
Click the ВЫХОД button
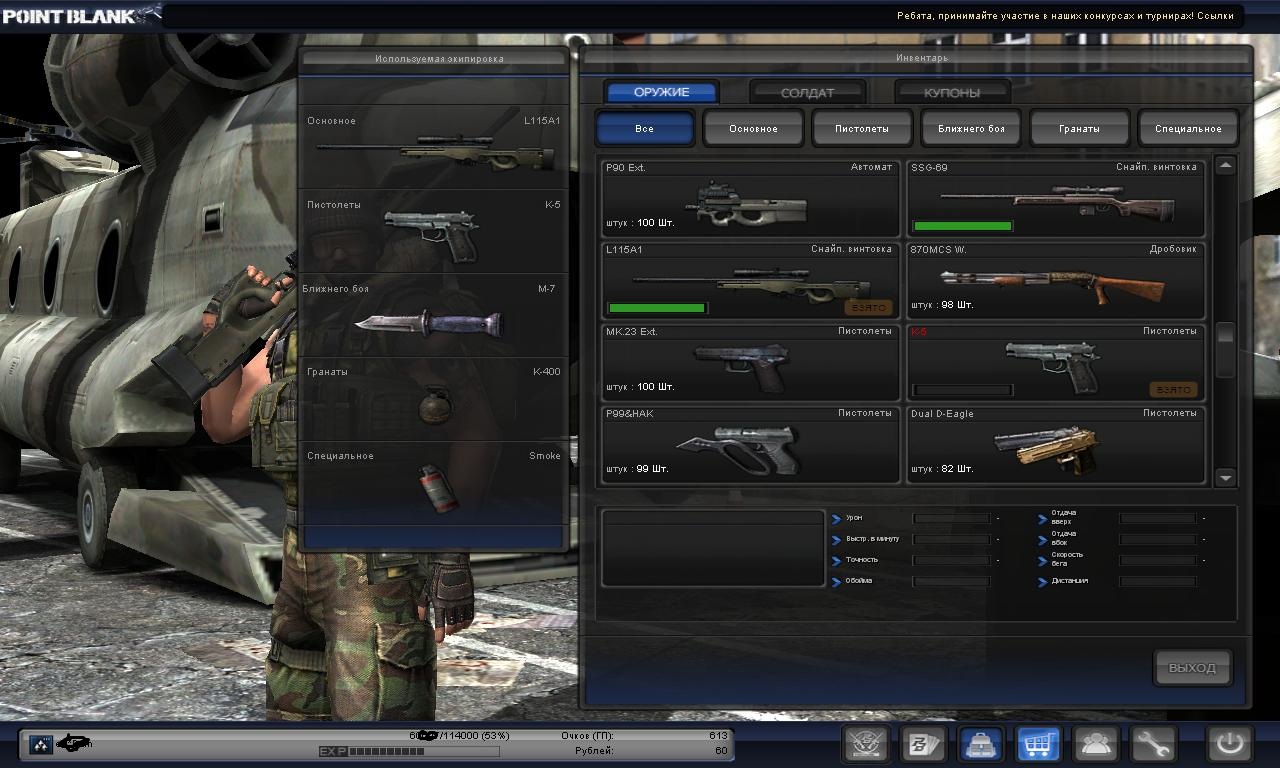pos(1192,668)
